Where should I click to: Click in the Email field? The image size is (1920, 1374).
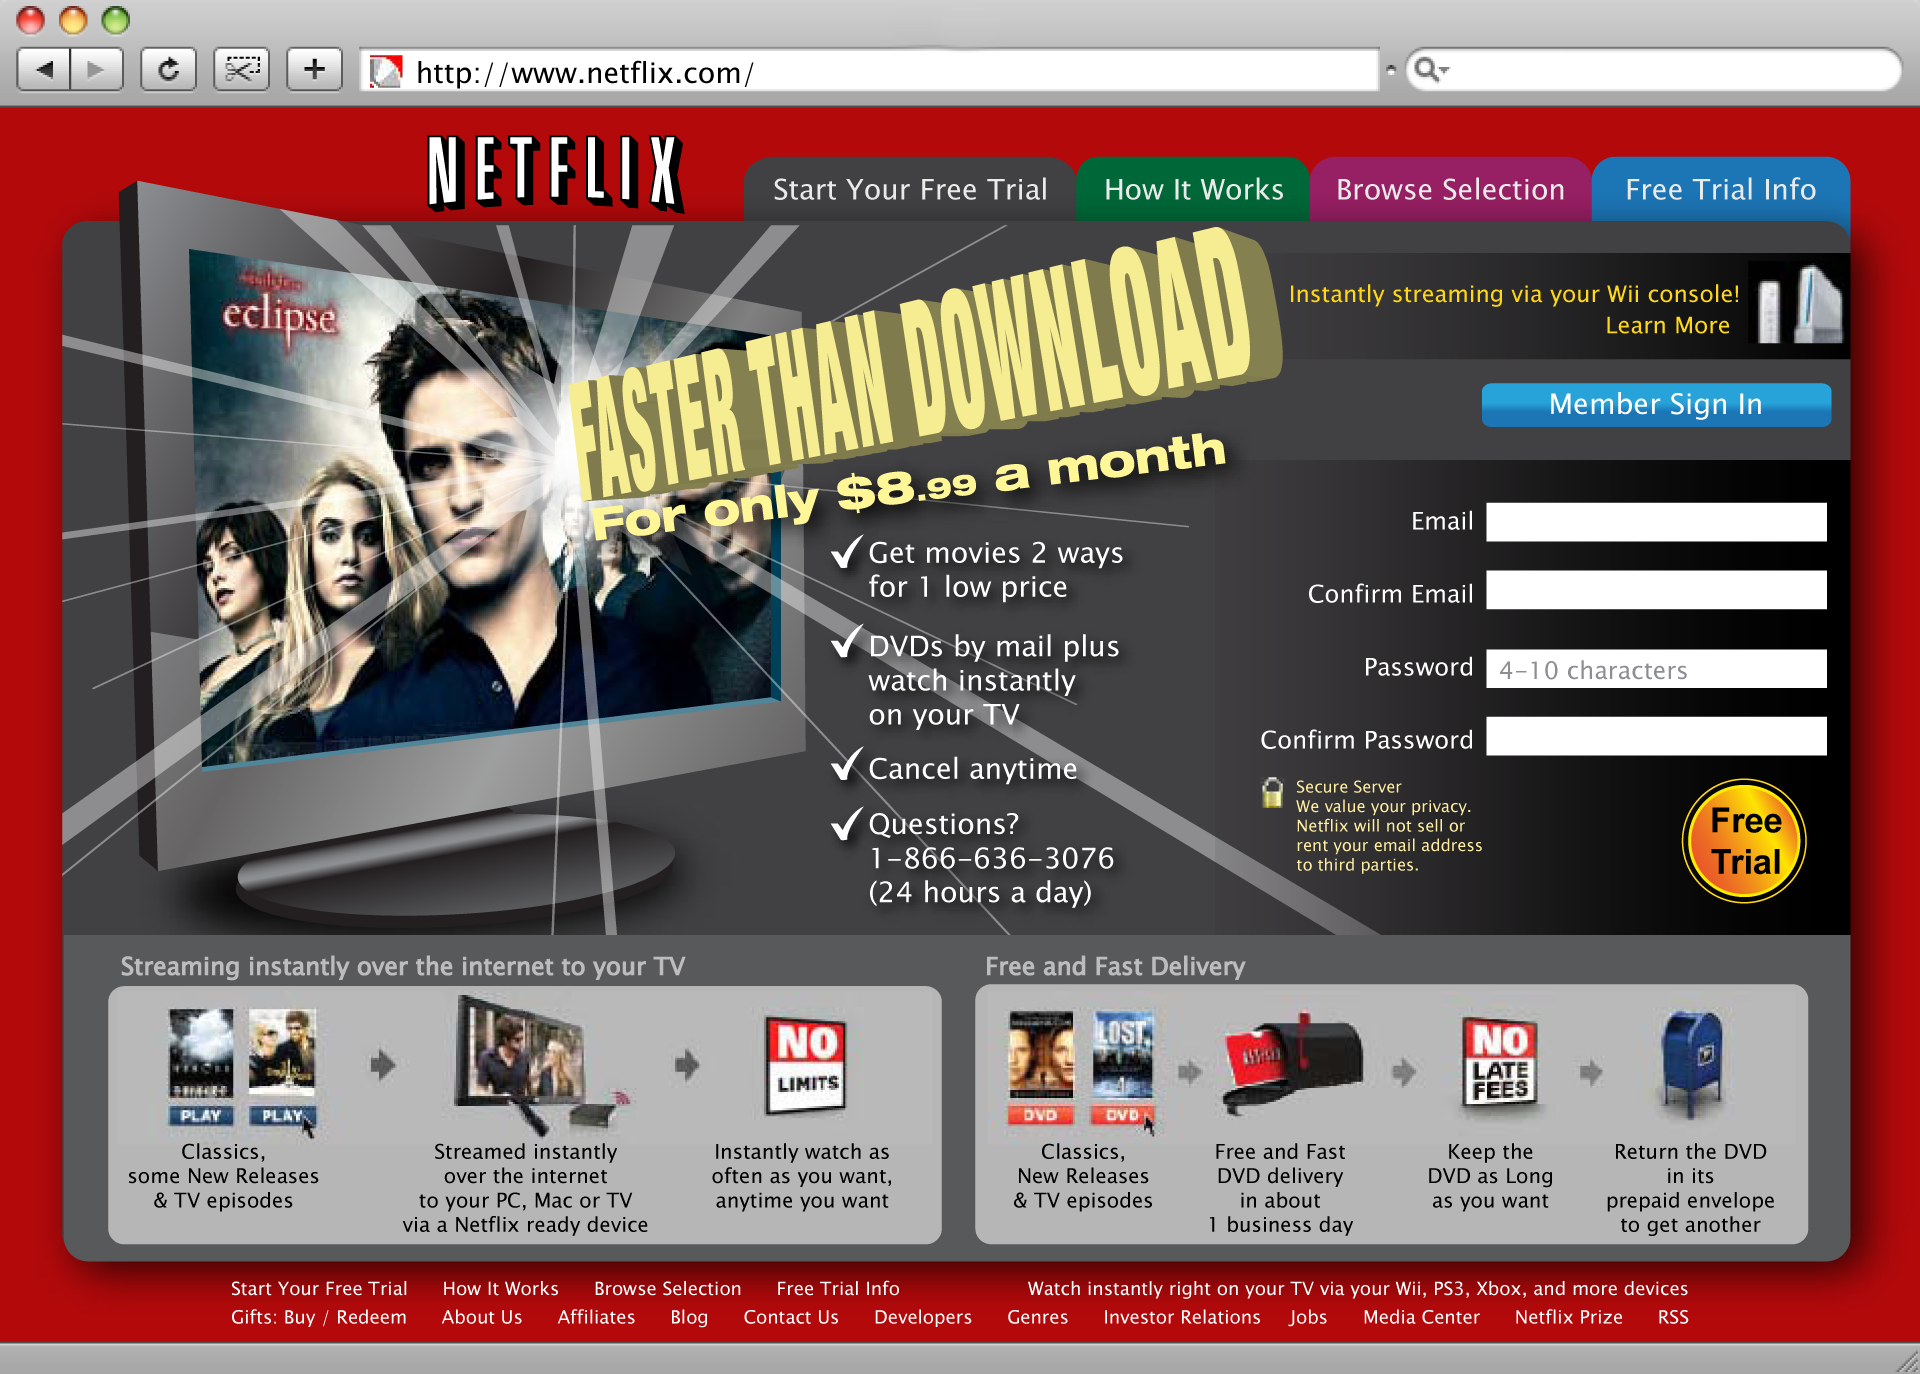(1656, 522)
